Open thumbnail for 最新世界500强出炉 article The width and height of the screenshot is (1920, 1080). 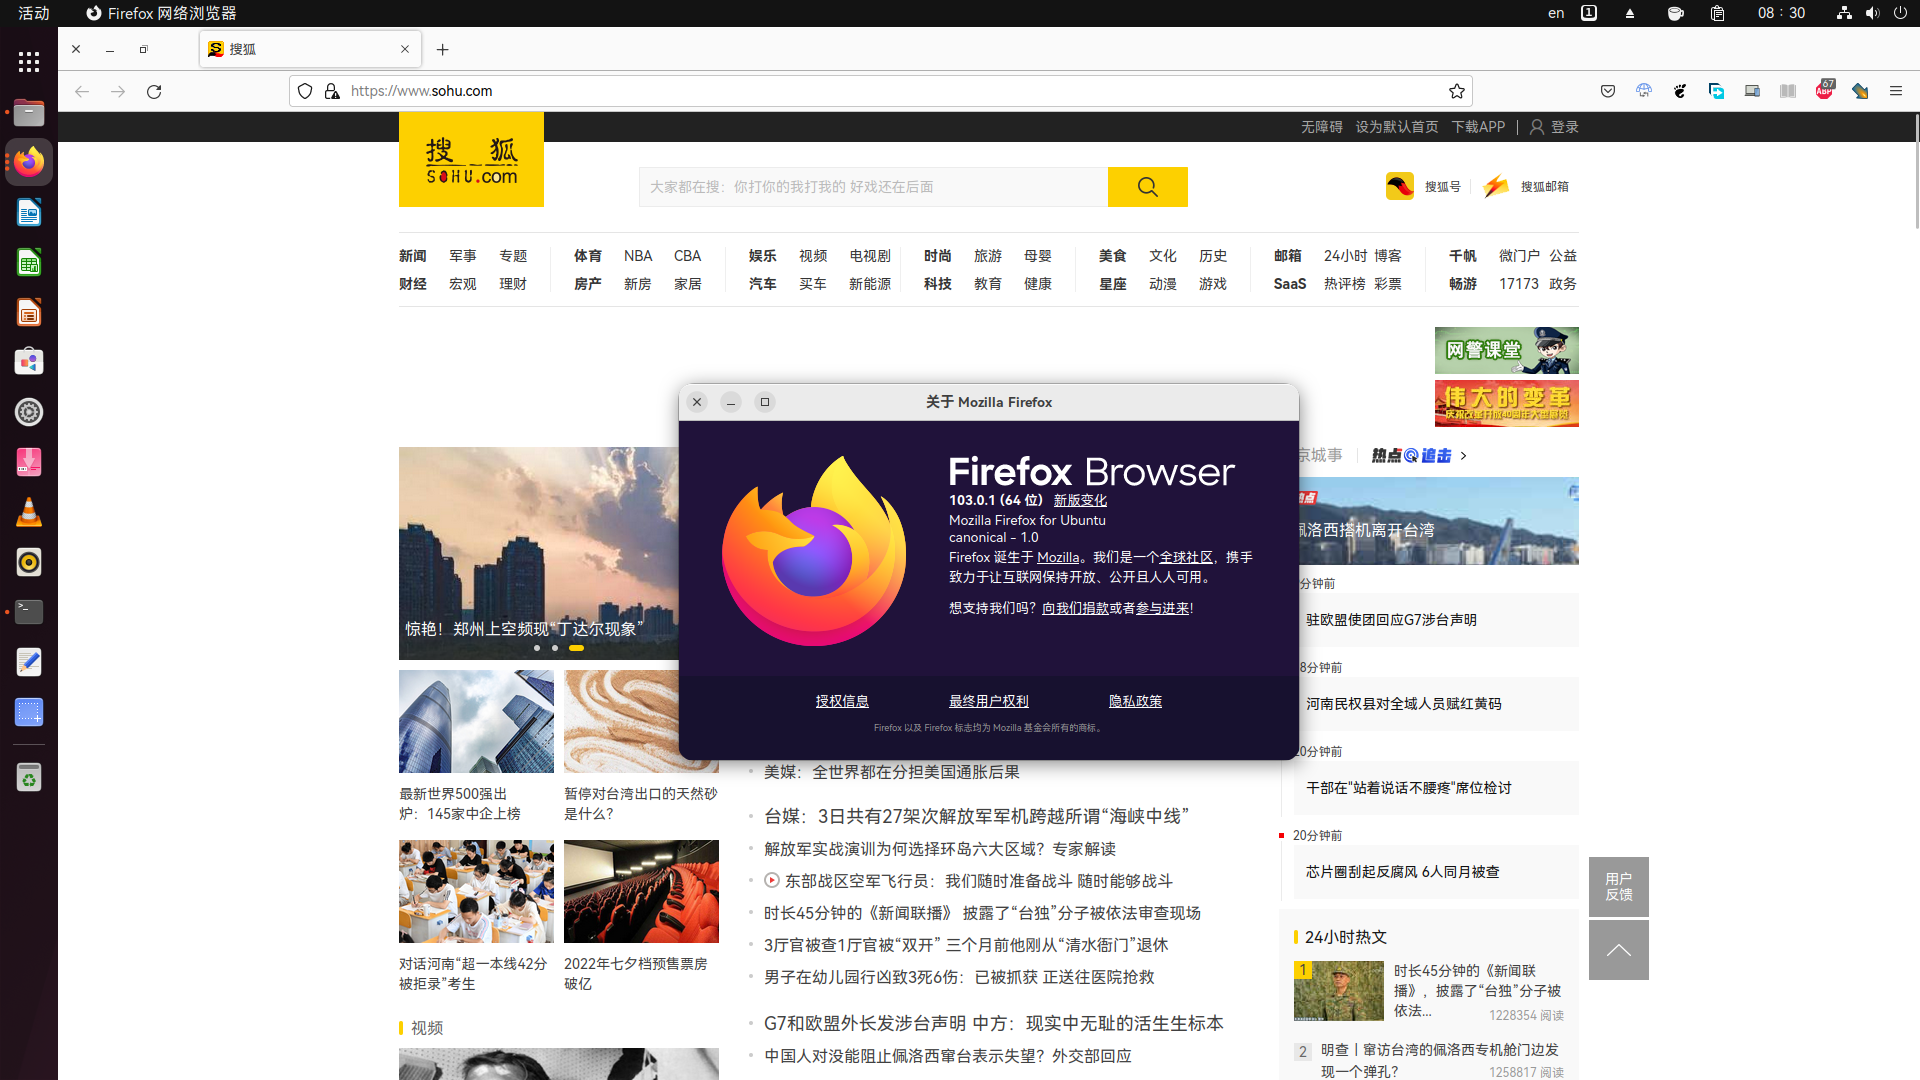pyautogui.click(x=476, y=721)
